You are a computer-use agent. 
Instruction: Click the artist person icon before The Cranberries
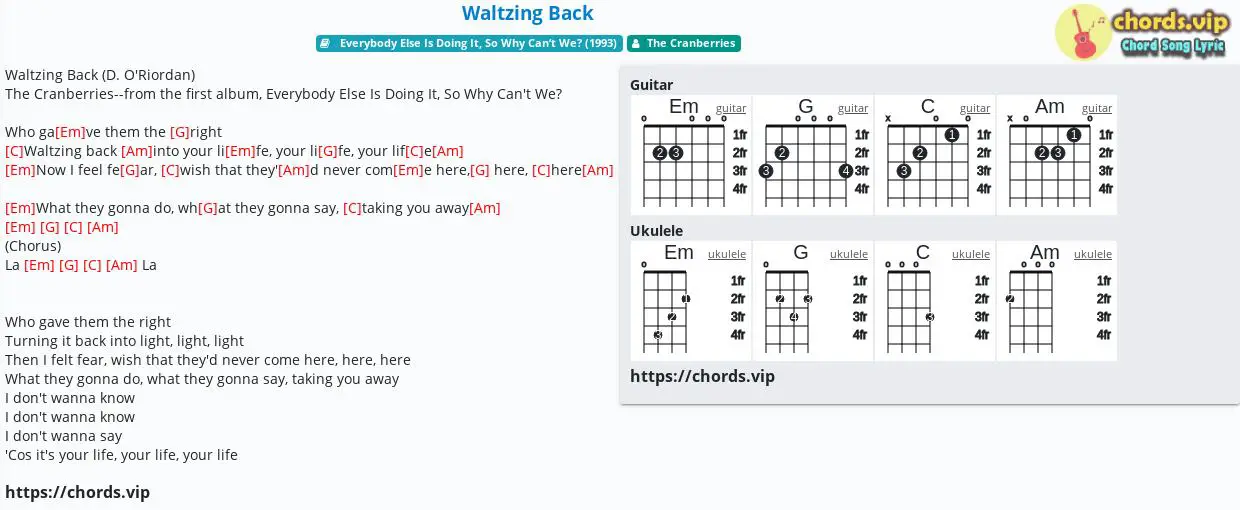click(x=637, y=43)
